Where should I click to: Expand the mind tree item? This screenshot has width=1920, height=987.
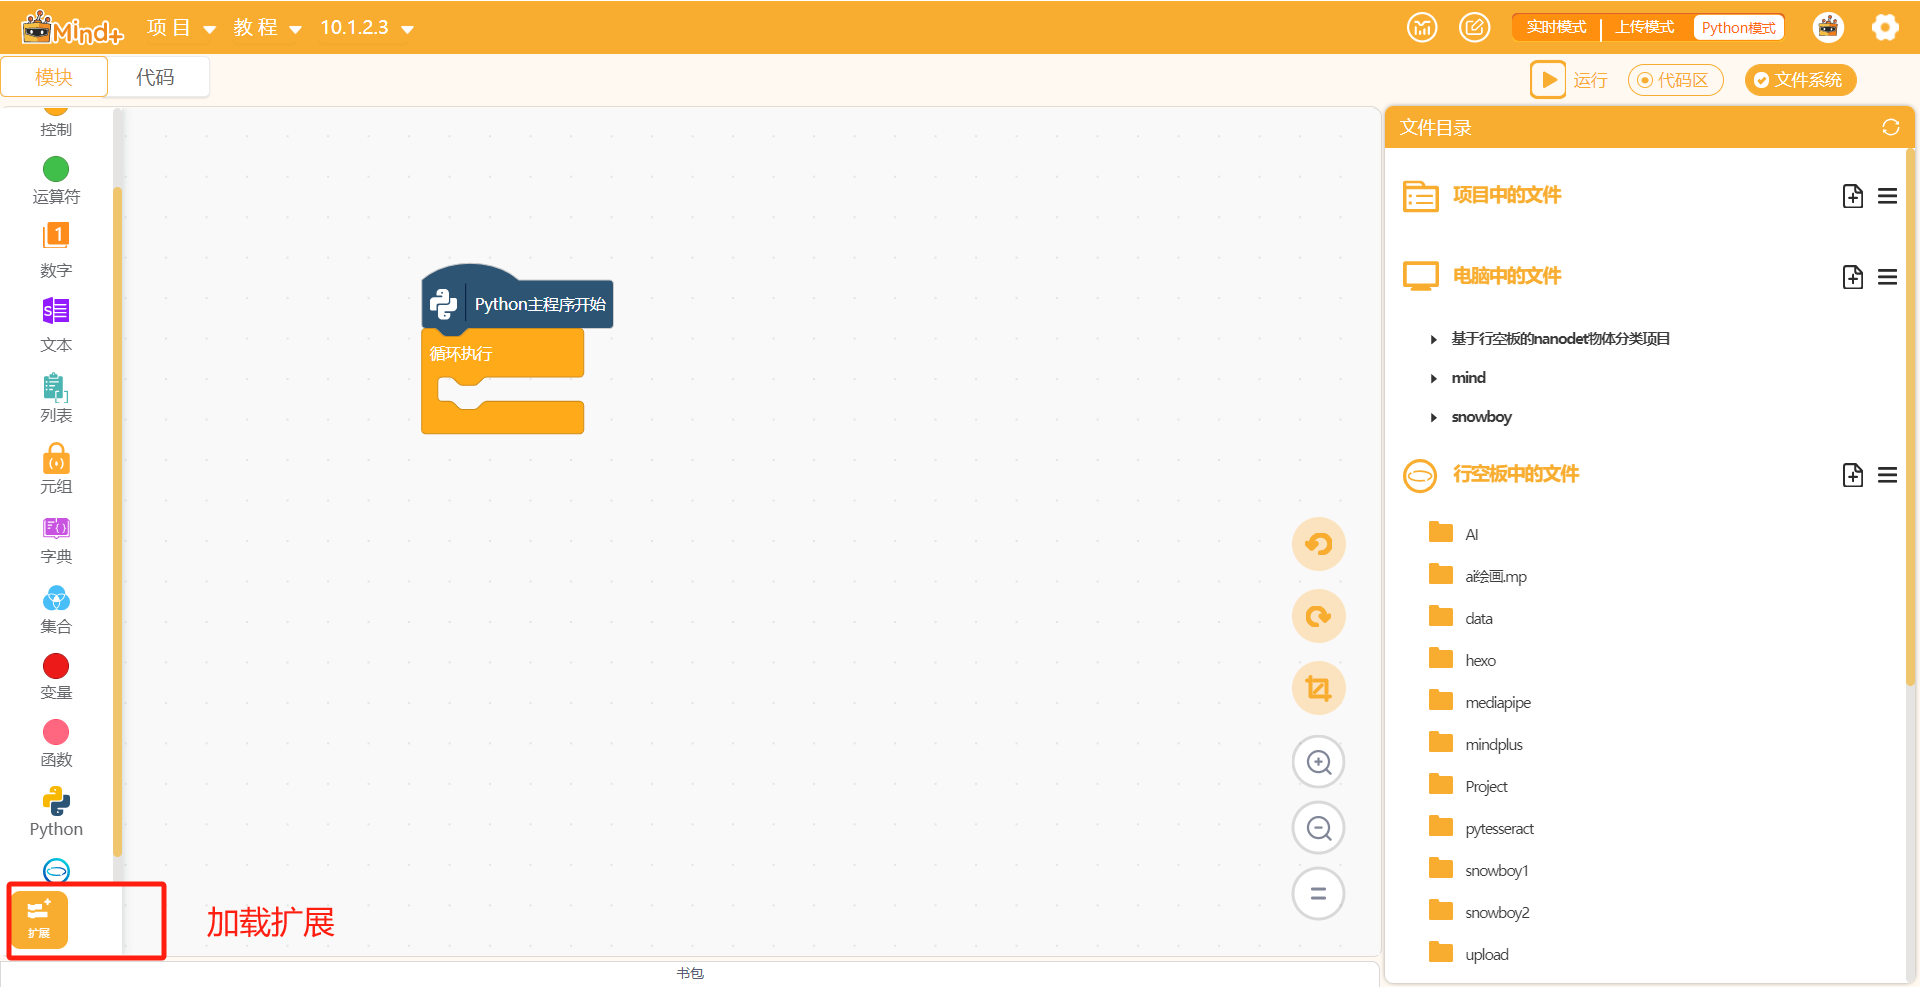[x=1433, y=378]
